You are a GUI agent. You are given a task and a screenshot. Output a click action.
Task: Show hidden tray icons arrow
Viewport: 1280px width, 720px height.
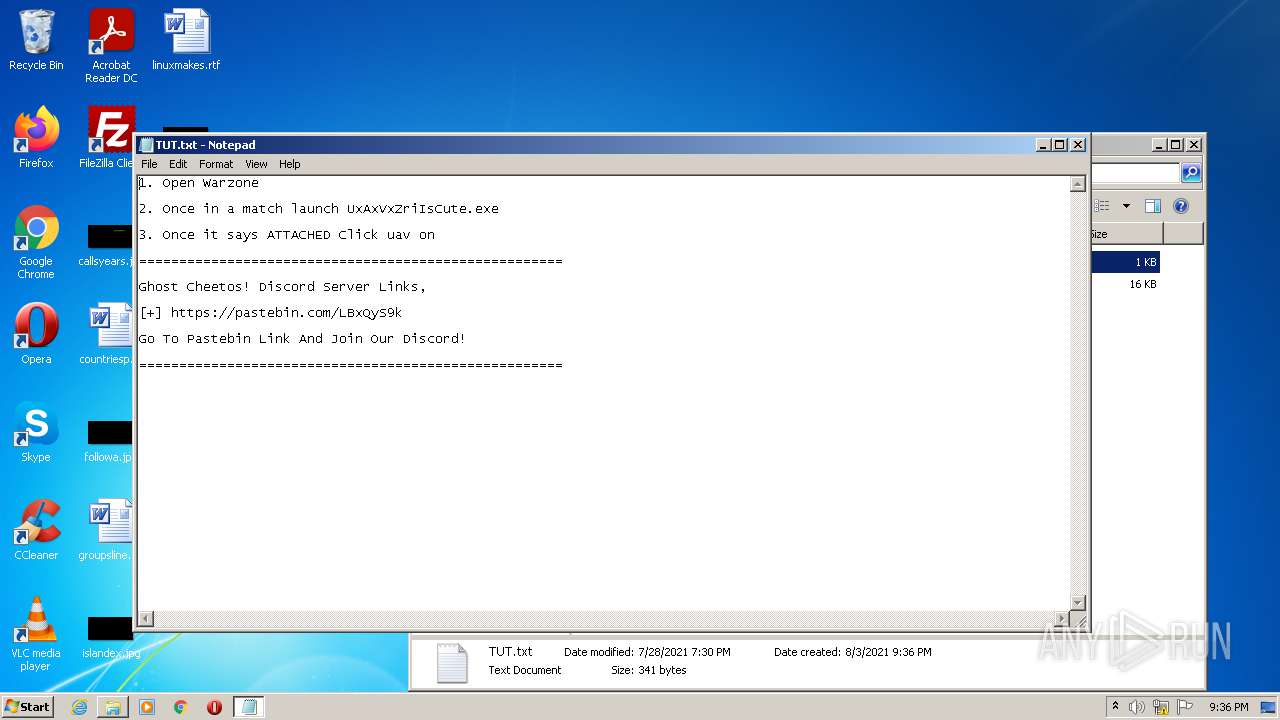[x=1115, y=707]
